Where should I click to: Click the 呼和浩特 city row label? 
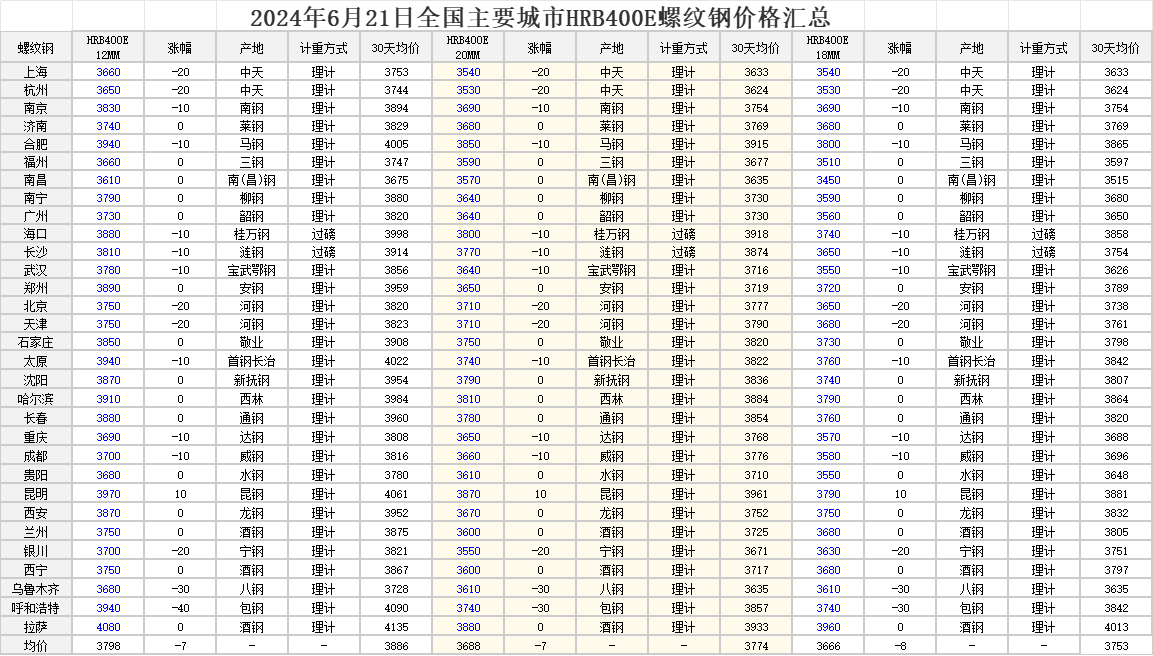36,608
